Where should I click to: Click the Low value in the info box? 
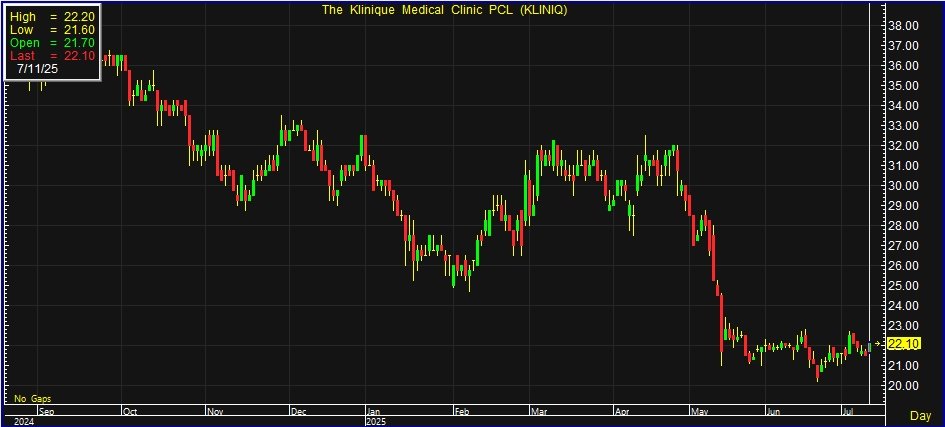[x=78, y=31]
